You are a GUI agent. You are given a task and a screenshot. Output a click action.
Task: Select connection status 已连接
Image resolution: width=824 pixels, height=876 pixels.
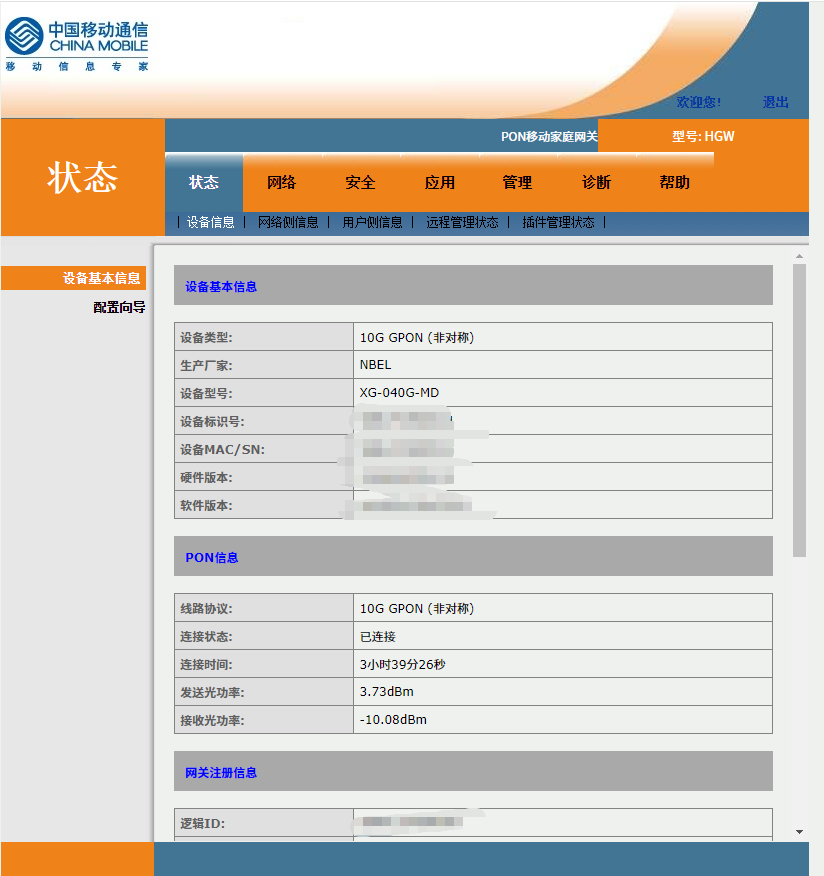[378, 636]
